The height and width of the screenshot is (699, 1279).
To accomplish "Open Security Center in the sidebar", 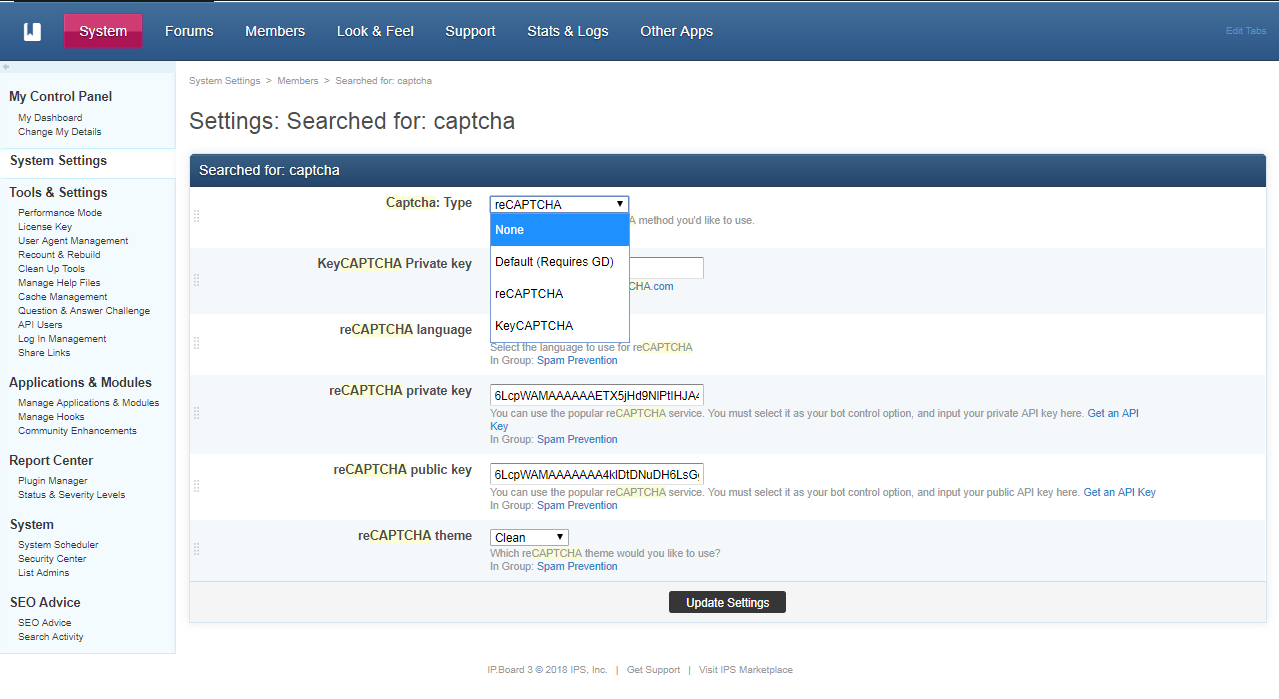I will [x=52, y=559].
